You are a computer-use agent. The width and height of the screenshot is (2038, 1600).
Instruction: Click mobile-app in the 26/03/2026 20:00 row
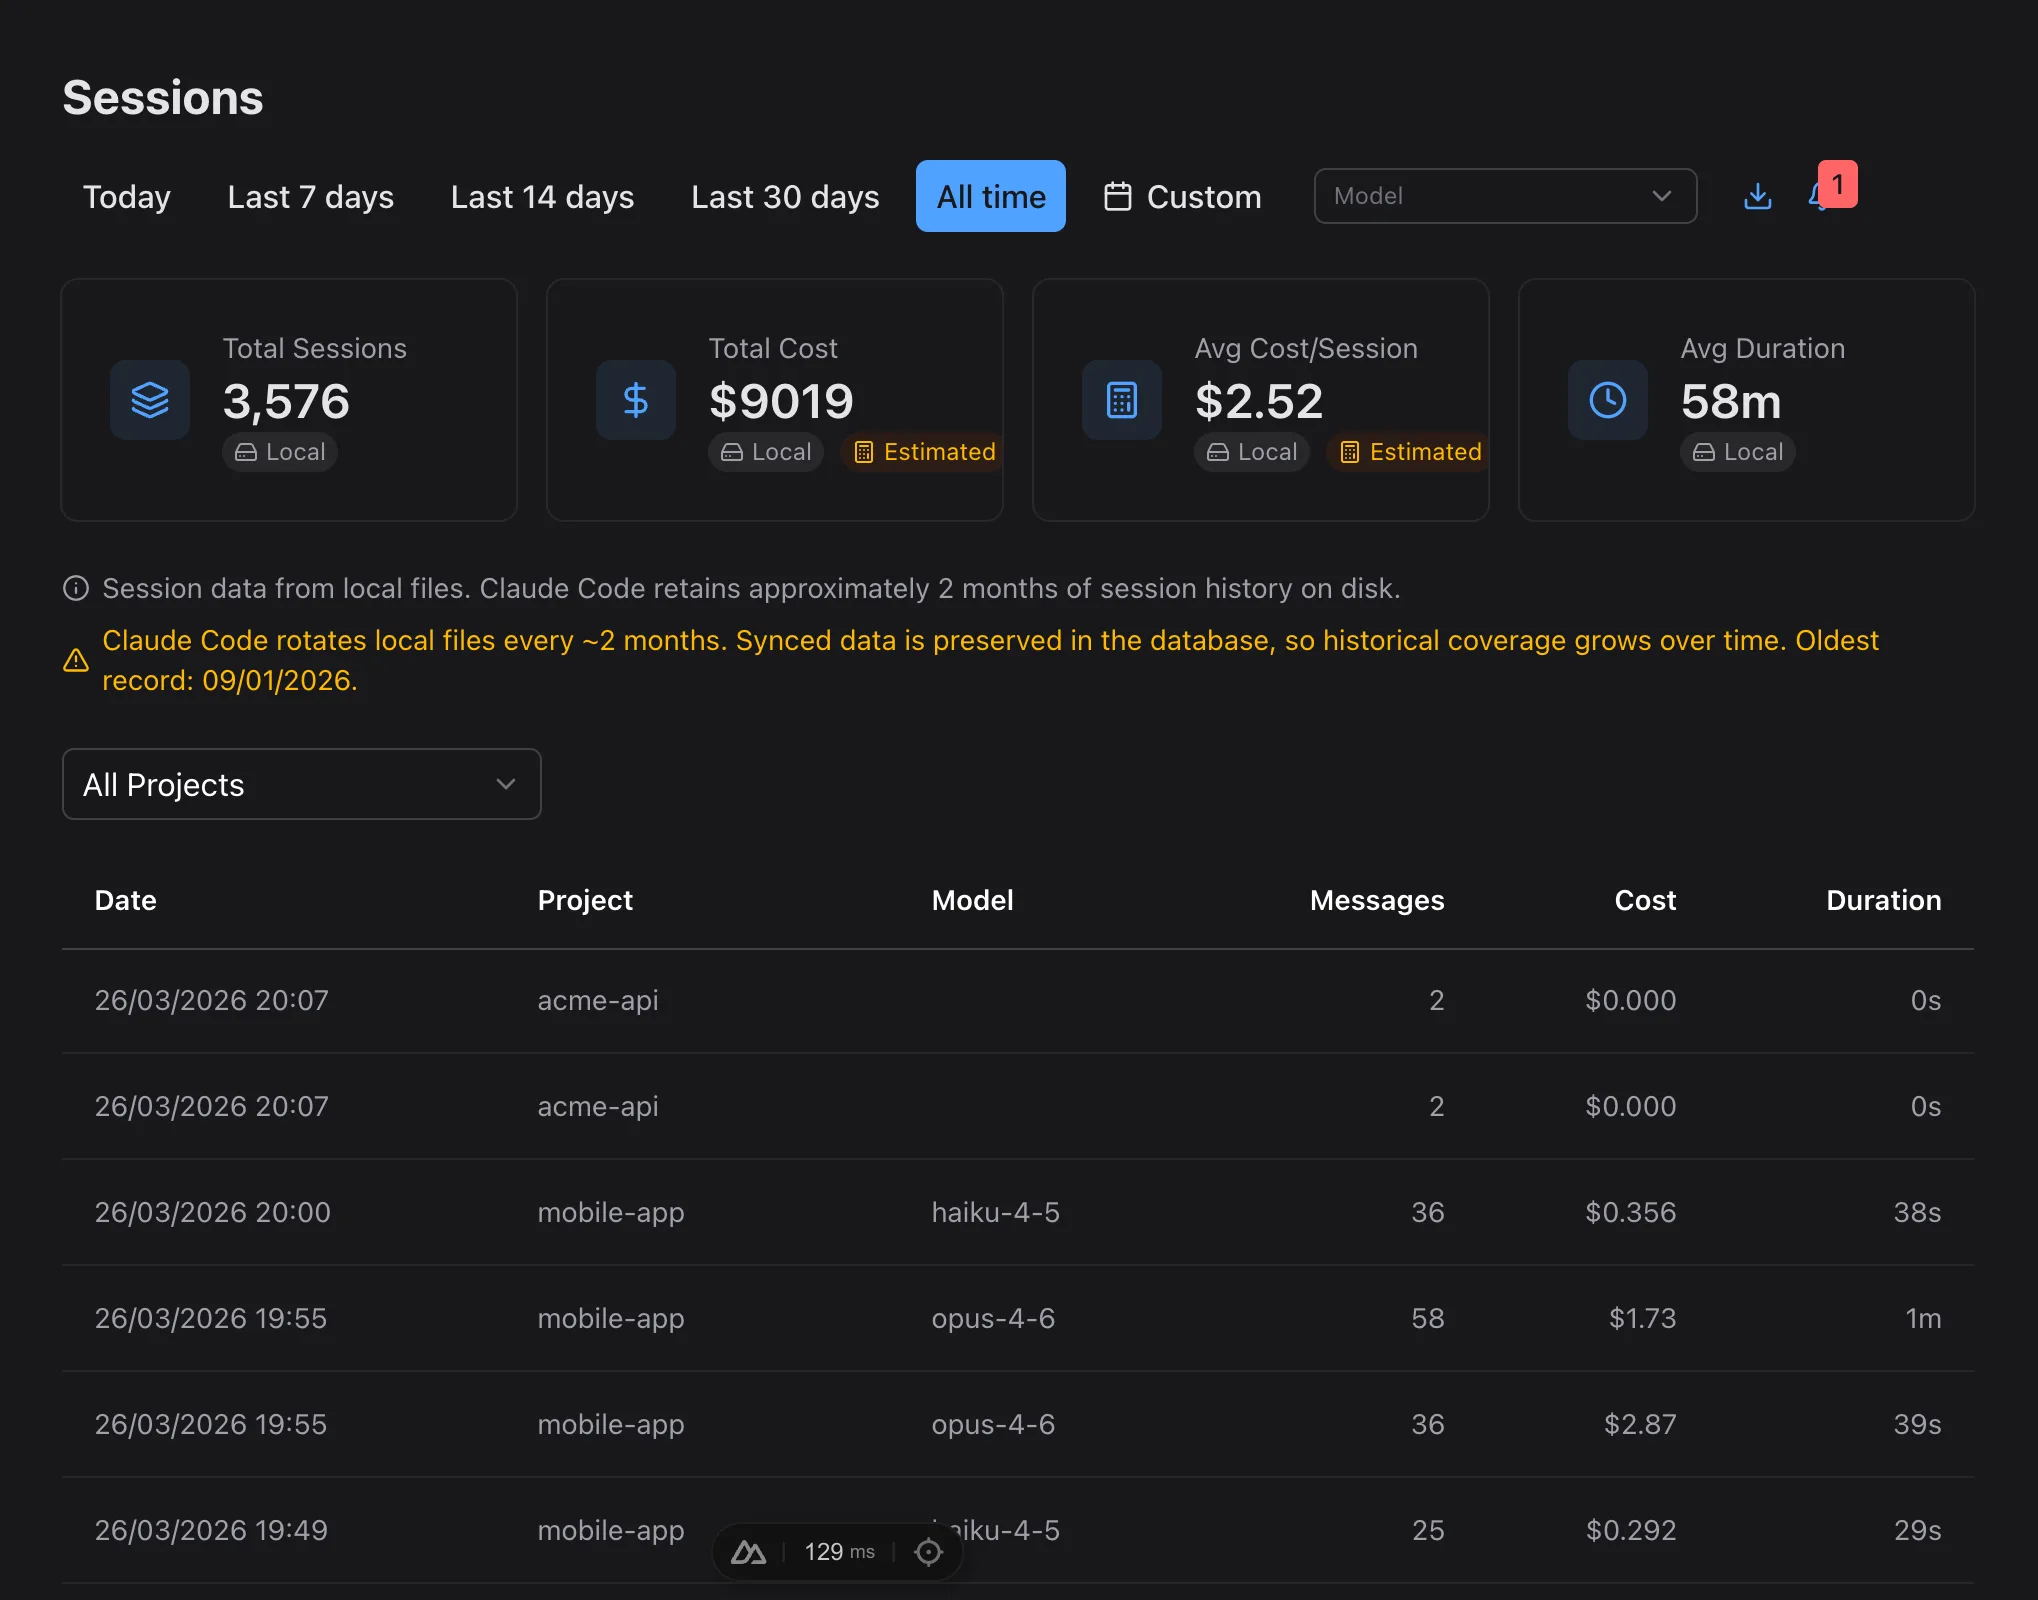click(611, 1212)
